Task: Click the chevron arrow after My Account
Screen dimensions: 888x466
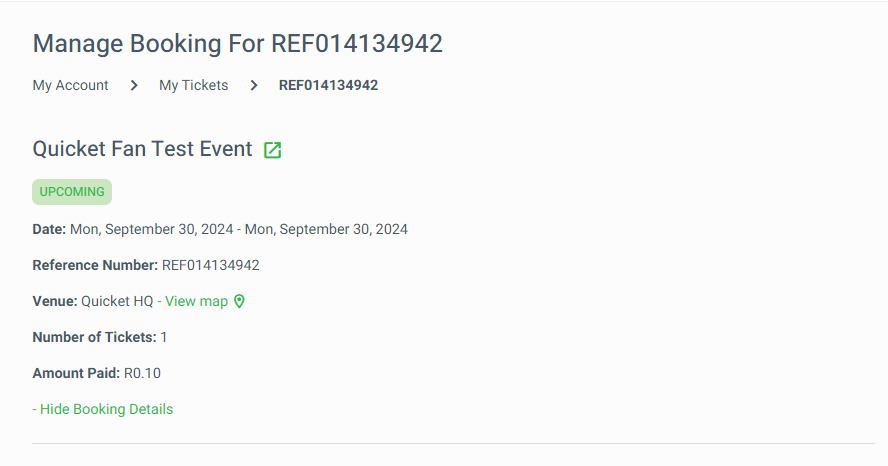Action: tap(134, 85)
